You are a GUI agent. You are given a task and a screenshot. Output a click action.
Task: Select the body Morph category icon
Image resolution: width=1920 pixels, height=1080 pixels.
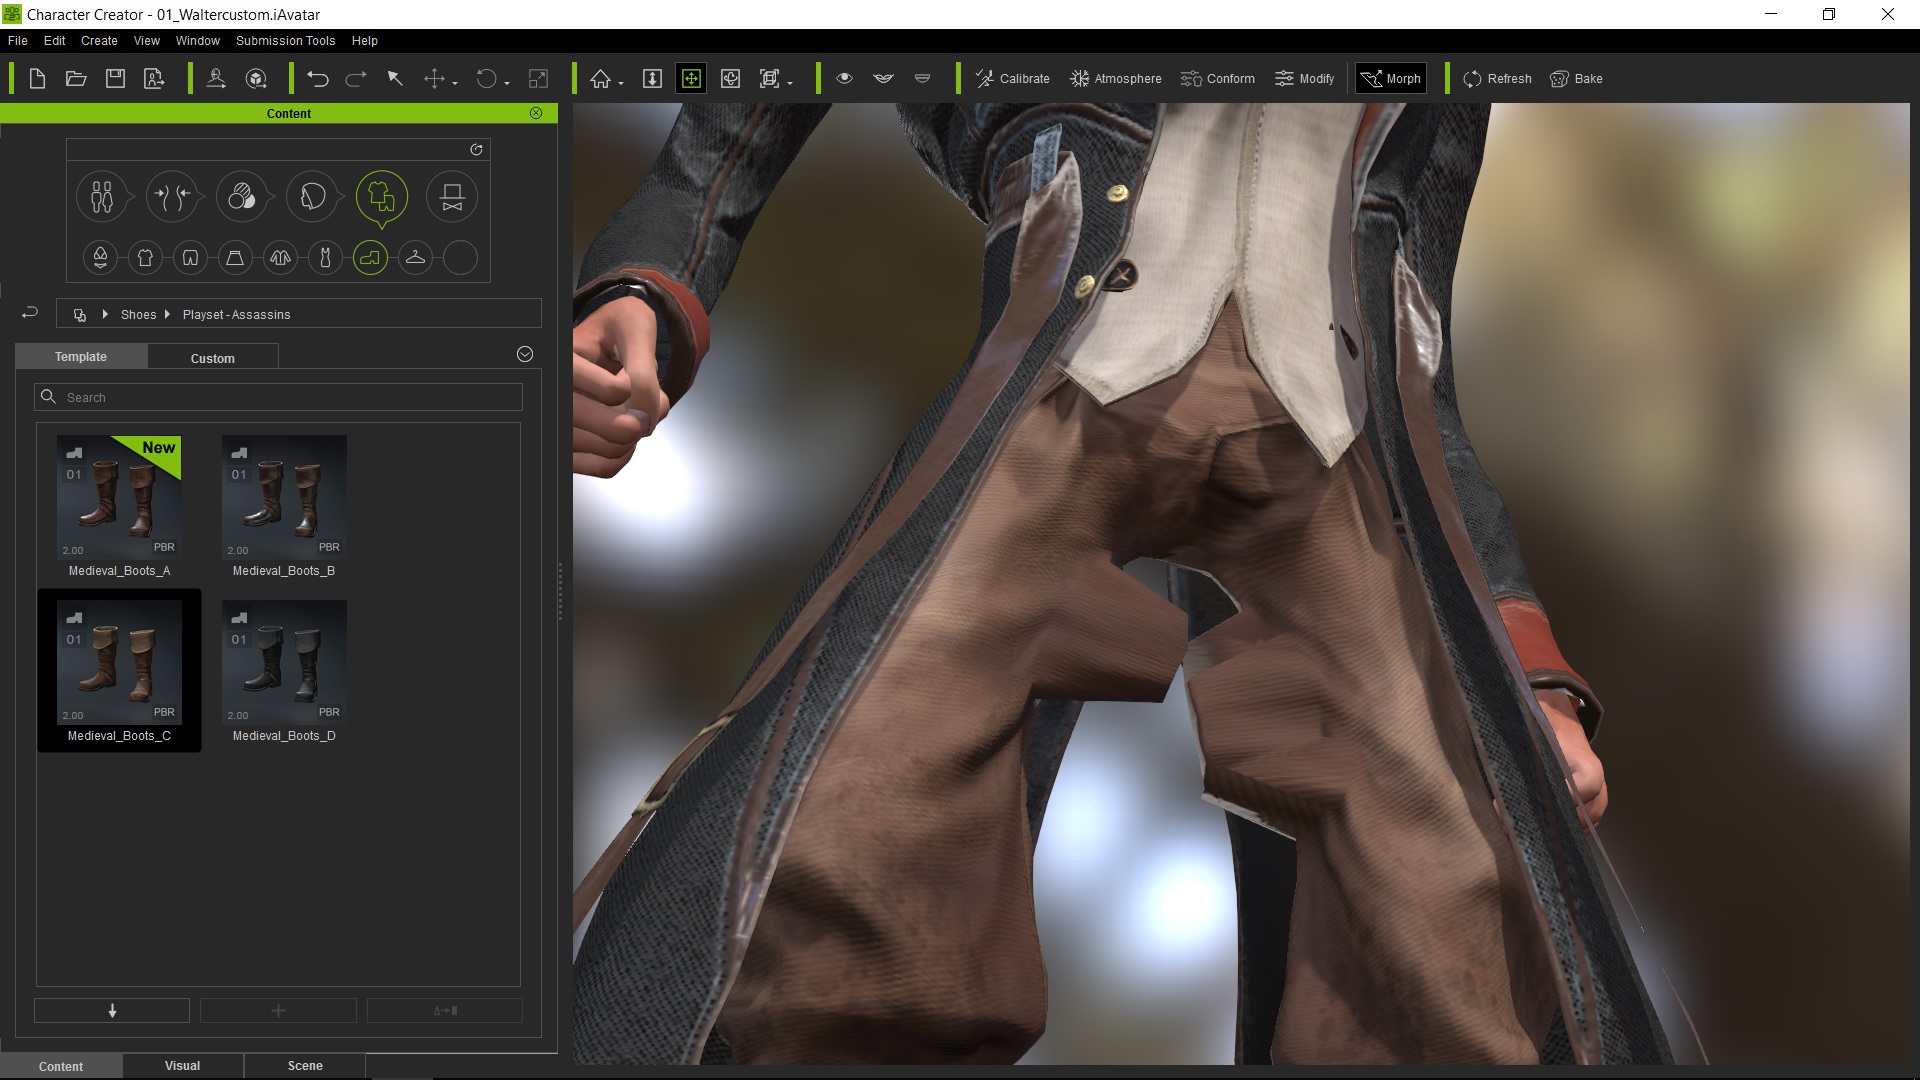[x=172, y=197]
